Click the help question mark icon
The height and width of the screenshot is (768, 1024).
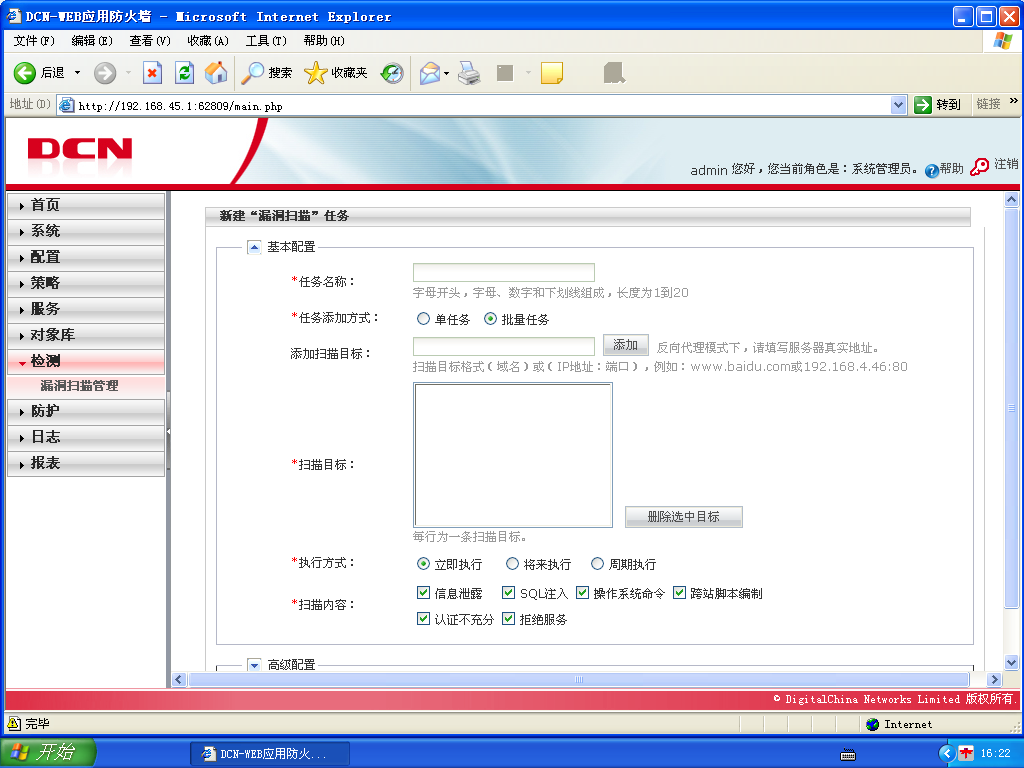[931, 170]
